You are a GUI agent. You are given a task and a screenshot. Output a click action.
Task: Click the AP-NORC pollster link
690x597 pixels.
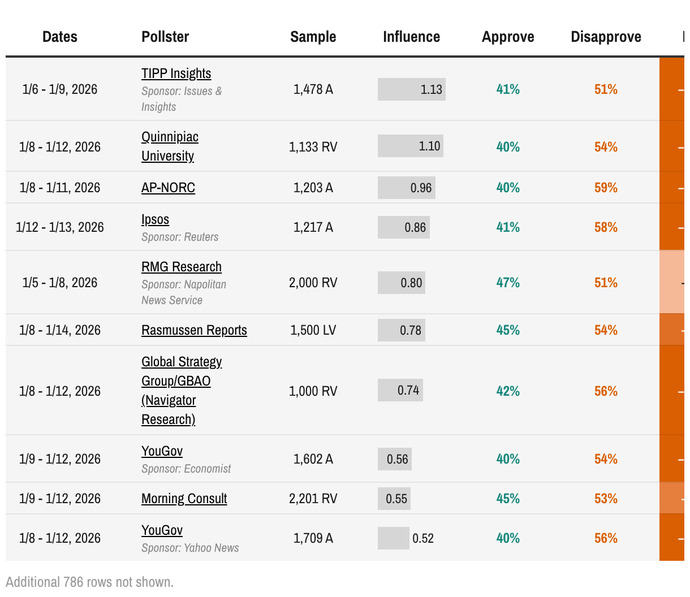(x=168, y=187)
